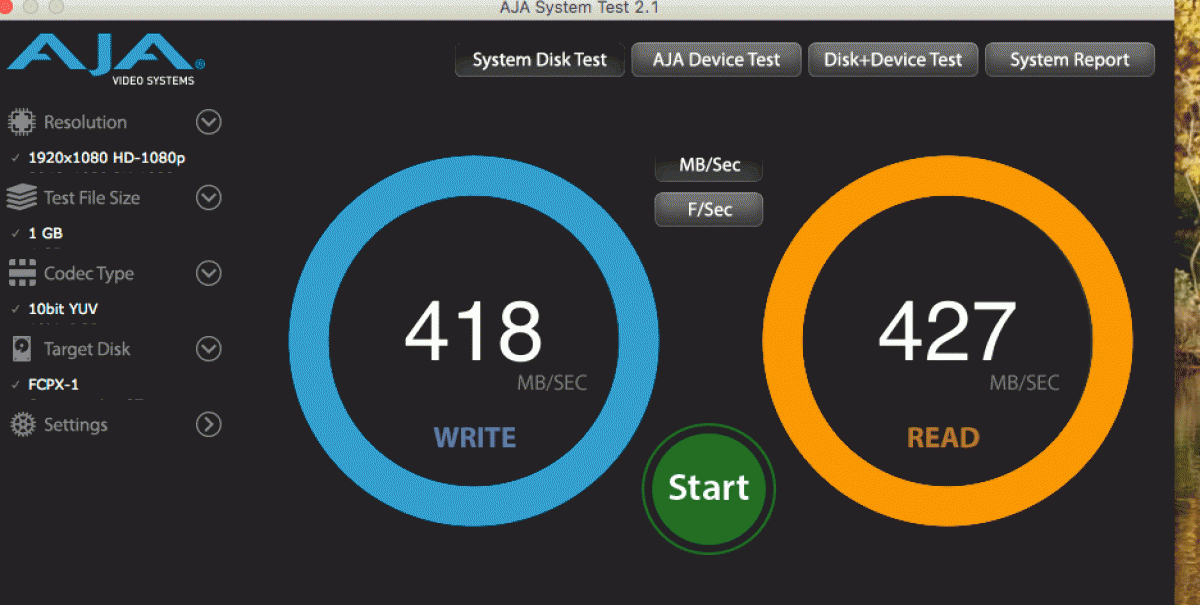Click the 418 write speed value
The image size is (1200, 605).
coord(473,331)
